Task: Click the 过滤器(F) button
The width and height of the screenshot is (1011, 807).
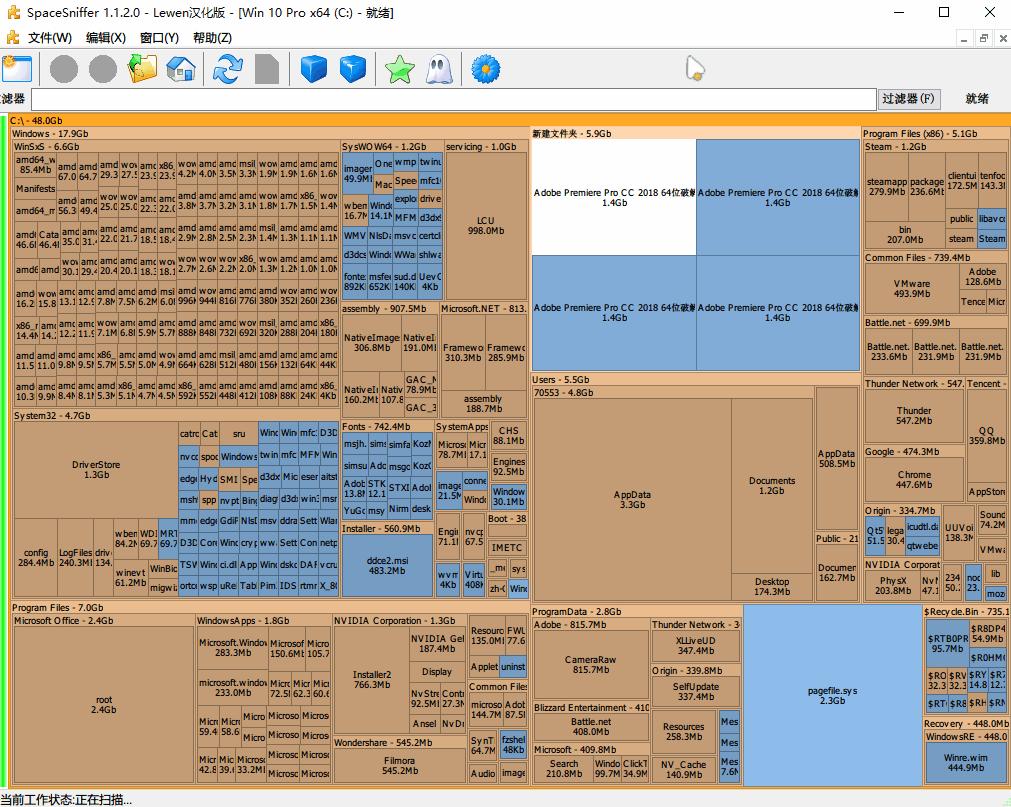Action: pos(909,99)
